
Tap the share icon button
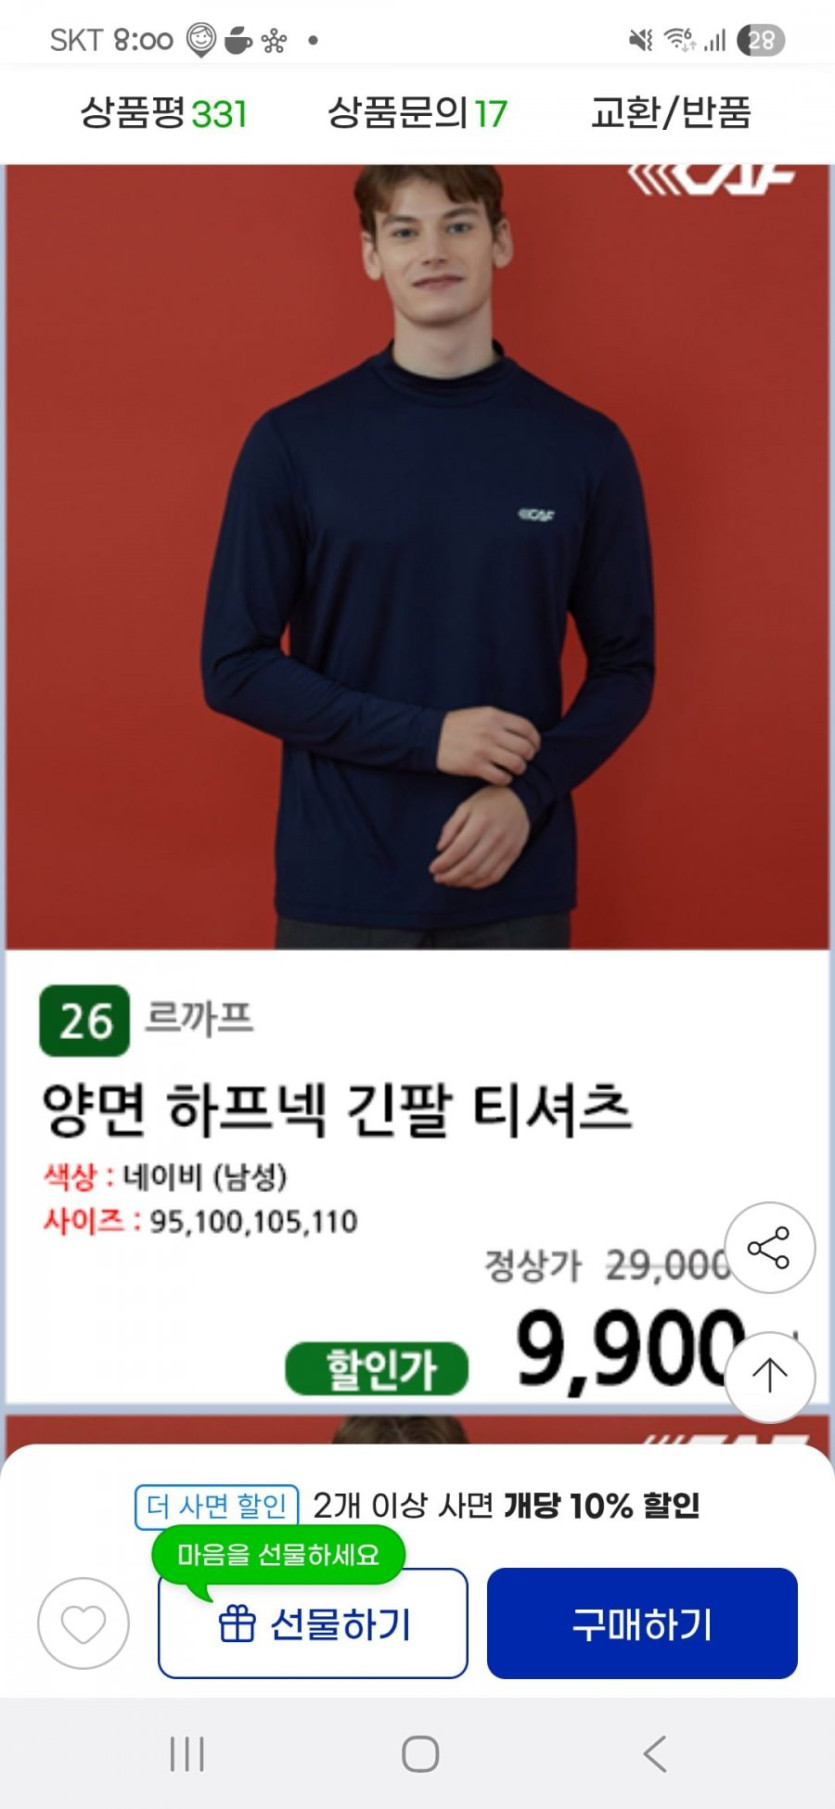[768, 1248]
